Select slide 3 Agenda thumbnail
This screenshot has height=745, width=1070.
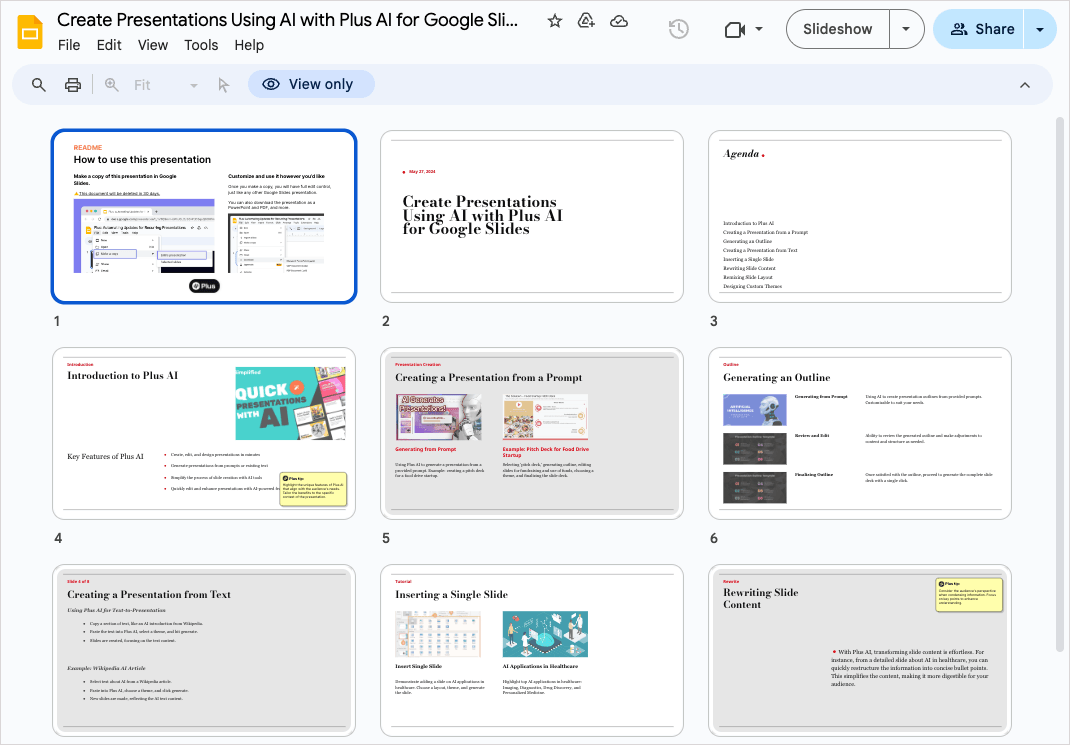pos(860,216)
